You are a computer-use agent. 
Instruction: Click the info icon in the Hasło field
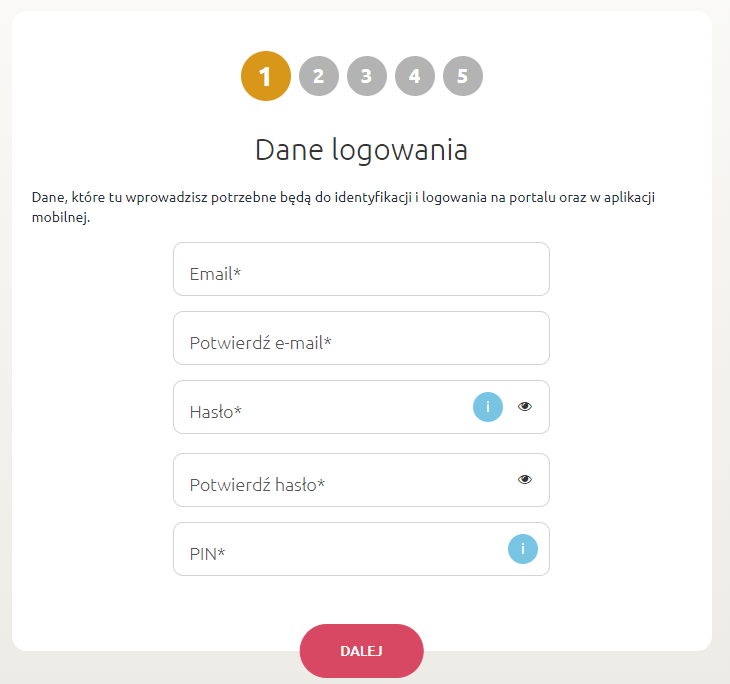point(487,407)
